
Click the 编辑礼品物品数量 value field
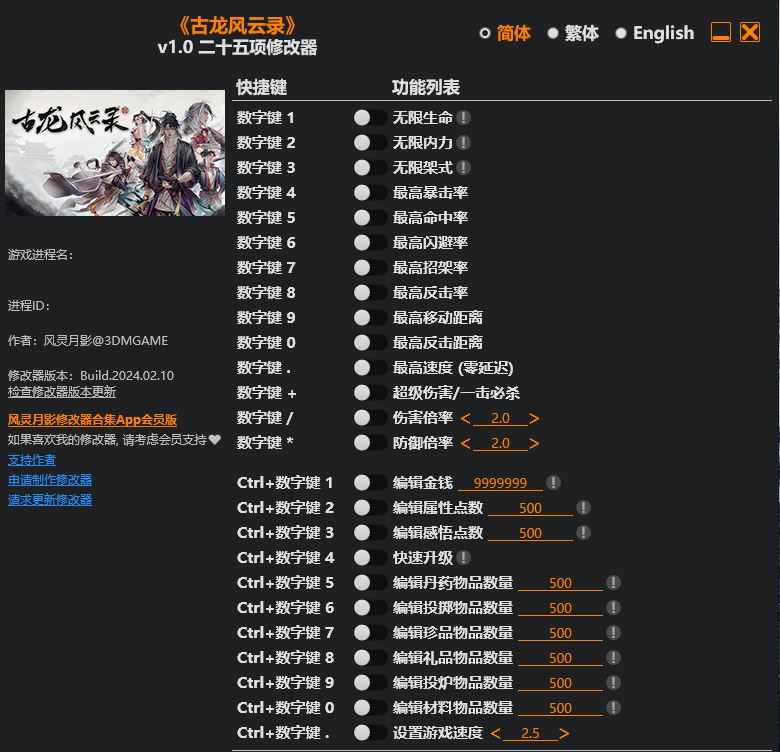[560, 658]
